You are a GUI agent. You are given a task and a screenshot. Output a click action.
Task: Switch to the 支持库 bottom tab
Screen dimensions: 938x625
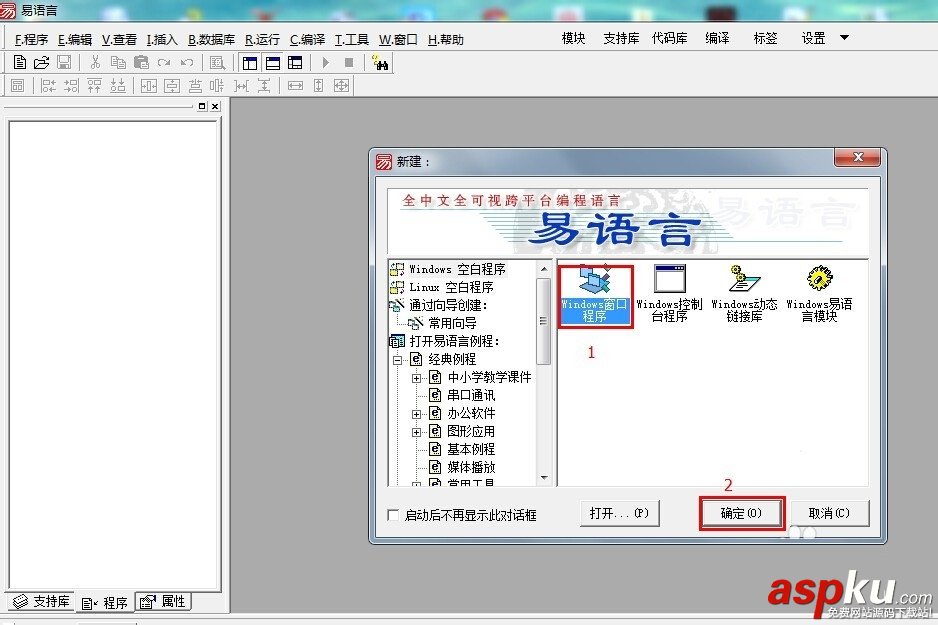click(42, 601)
